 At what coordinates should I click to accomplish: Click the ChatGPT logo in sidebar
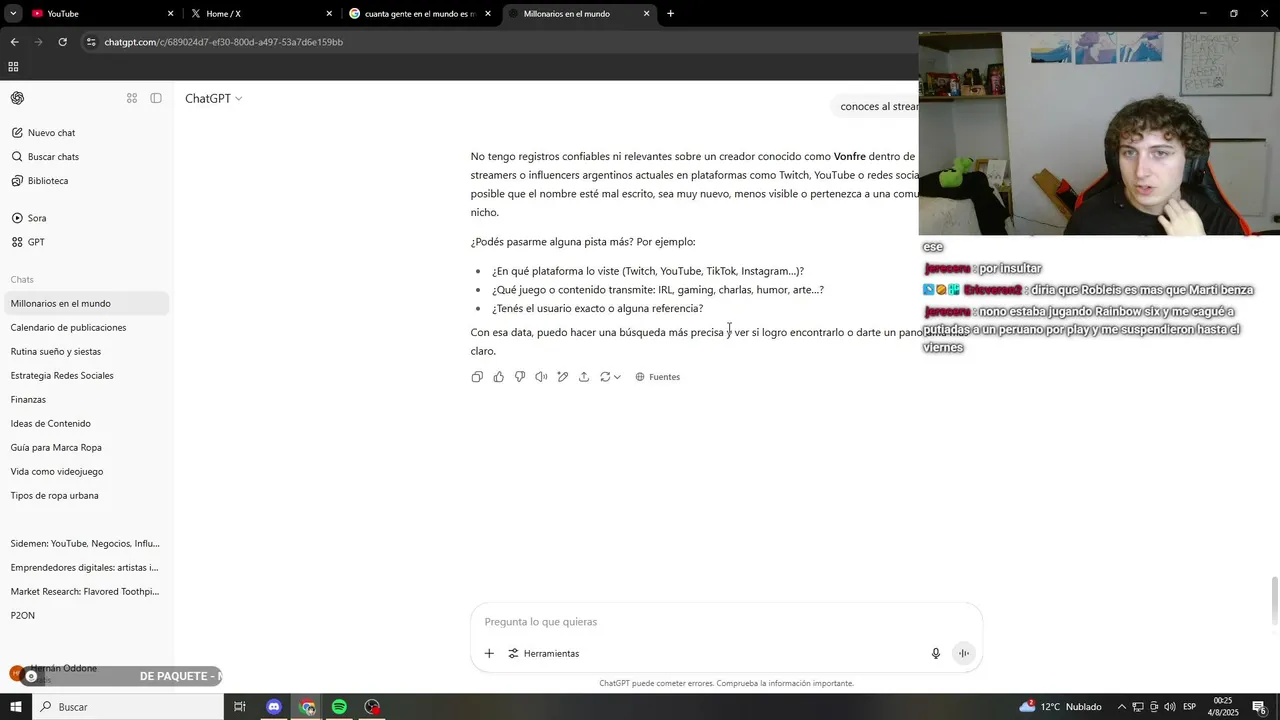coord(18,98)
